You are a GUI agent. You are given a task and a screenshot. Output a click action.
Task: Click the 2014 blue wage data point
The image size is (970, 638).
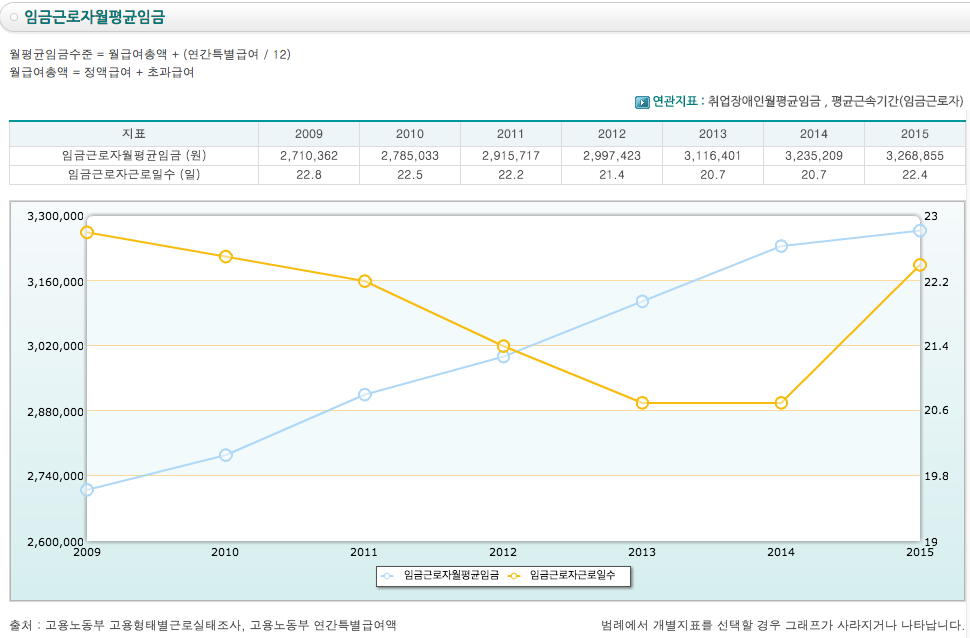781,246
